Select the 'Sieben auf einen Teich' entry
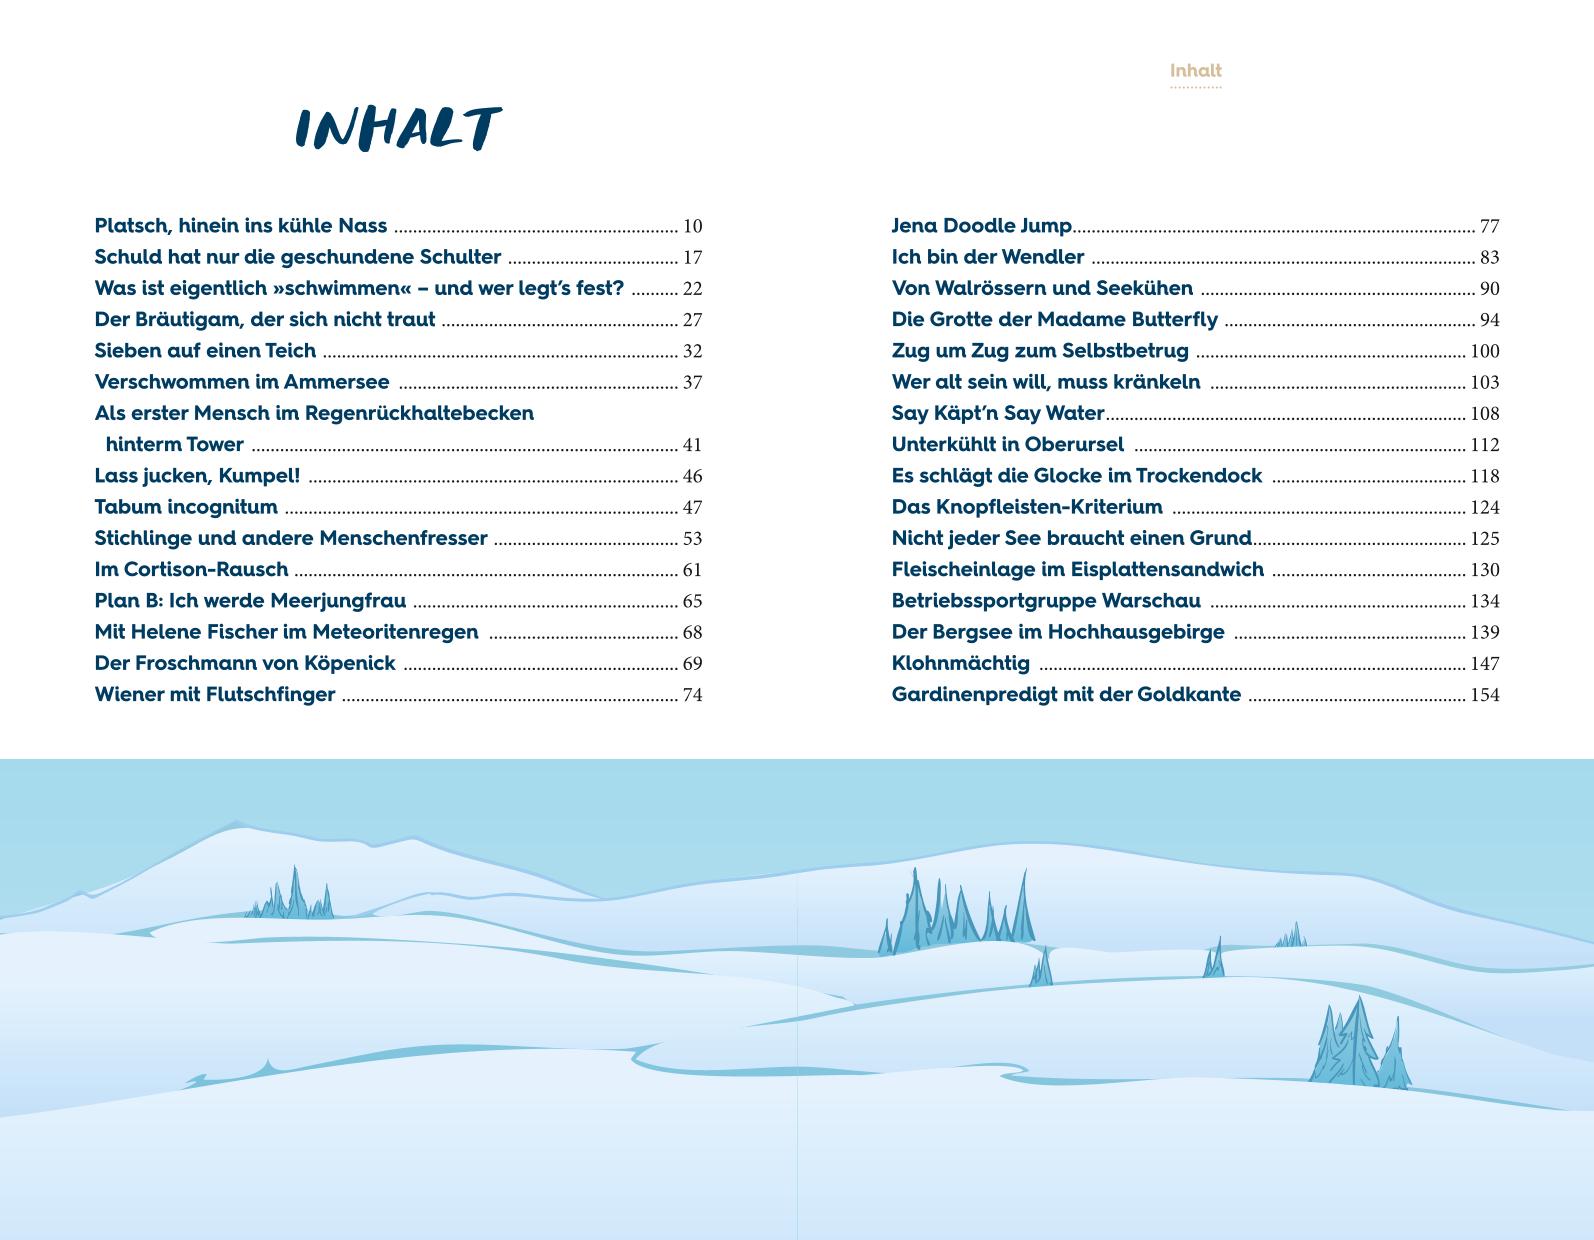1594x1240 pixels. tap(205, 351)
